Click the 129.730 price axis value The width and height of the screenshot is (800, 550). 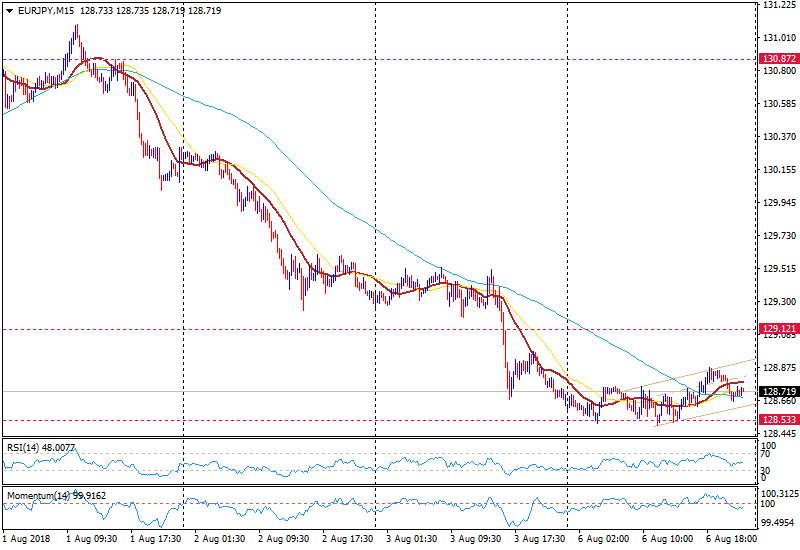[x=777, y=236]
